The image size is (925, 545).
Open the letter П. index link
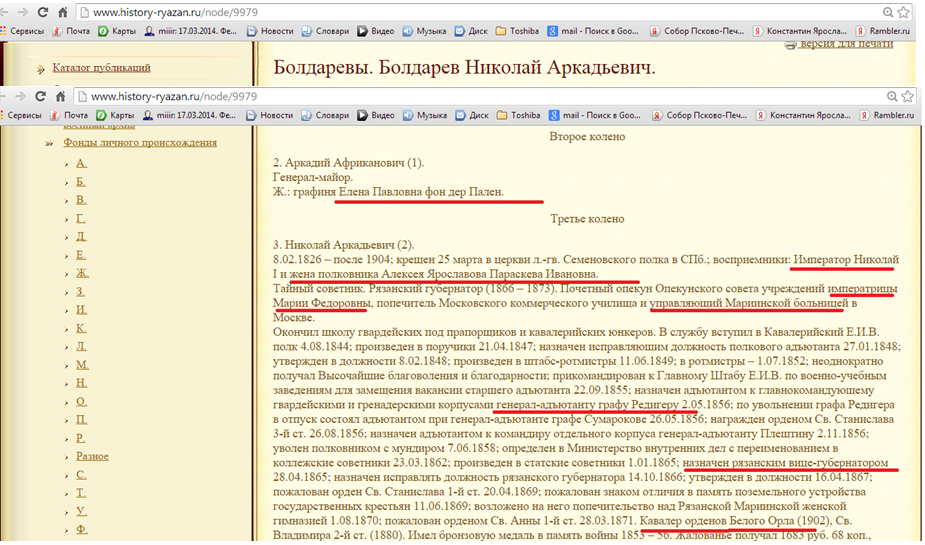click(81, 419)
